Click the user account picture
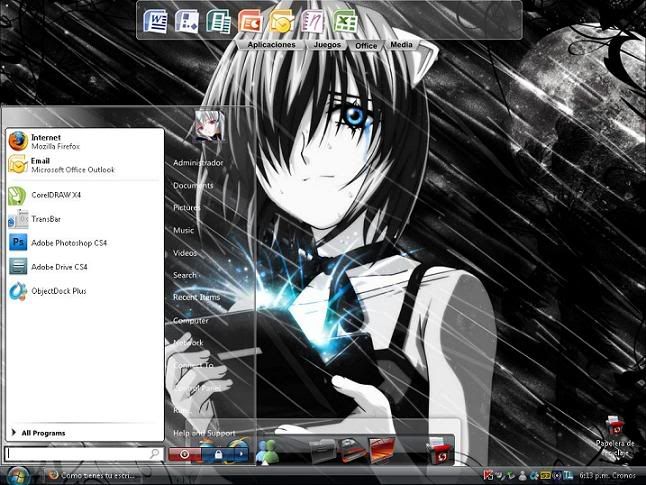 click(x=210, y=126)
